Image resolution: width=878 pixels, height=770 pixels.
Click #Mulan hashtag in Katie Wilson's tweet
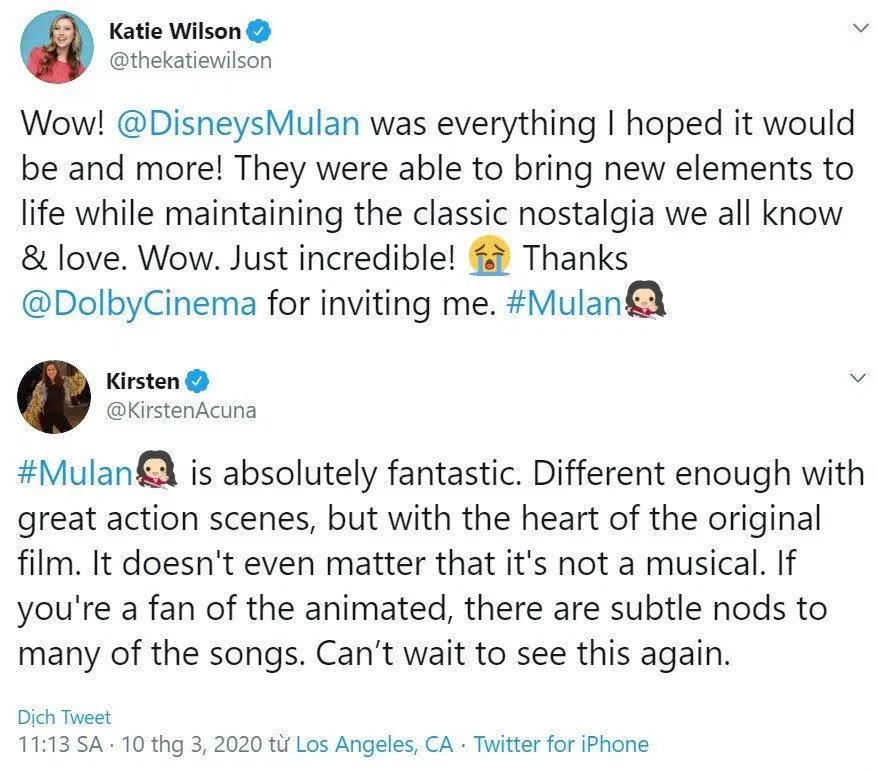(x=565, y=303)
